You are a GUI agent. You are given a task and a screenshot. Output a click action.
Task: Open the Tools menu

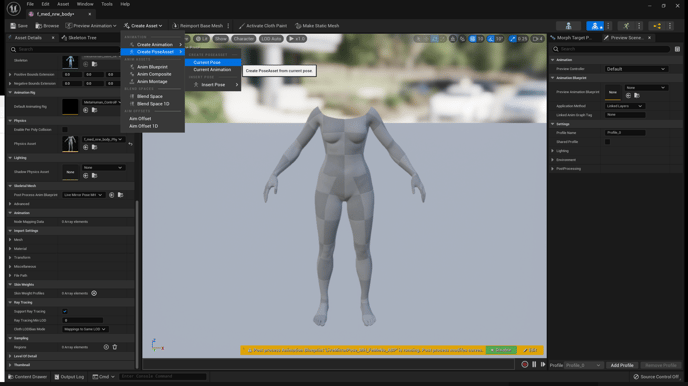click(x=107, y=4)
